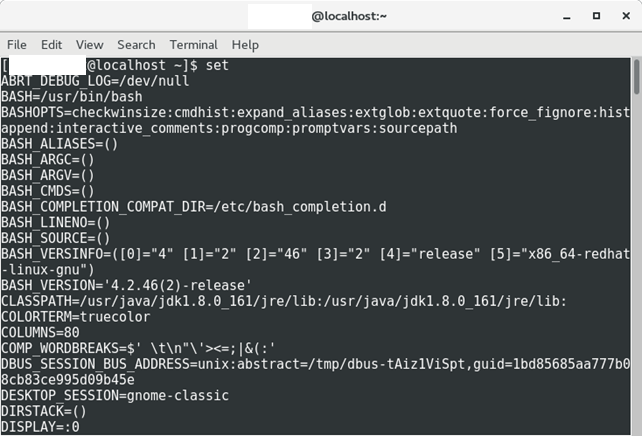This screenshot has width=642, height=436.
Task: Open the View menu
Action: (x=90, y=45)
